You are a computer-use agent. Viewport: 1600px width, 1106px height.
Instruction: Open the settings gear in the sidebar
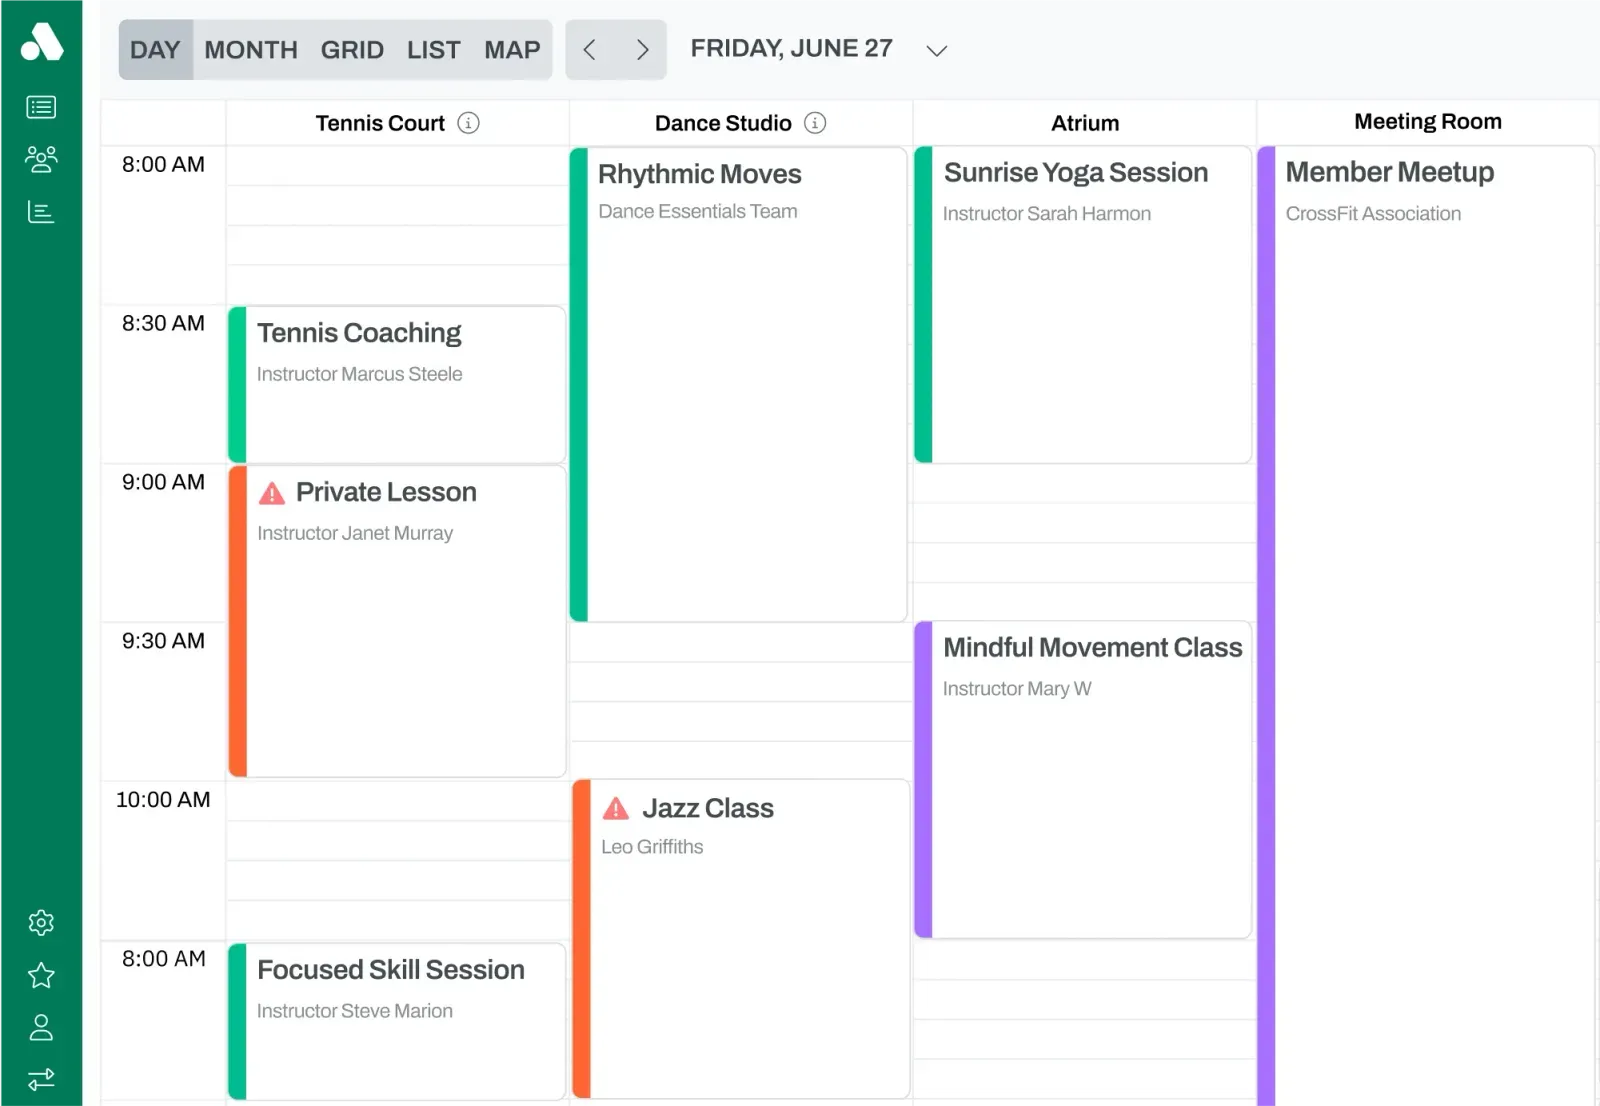(x=41, y=923)
